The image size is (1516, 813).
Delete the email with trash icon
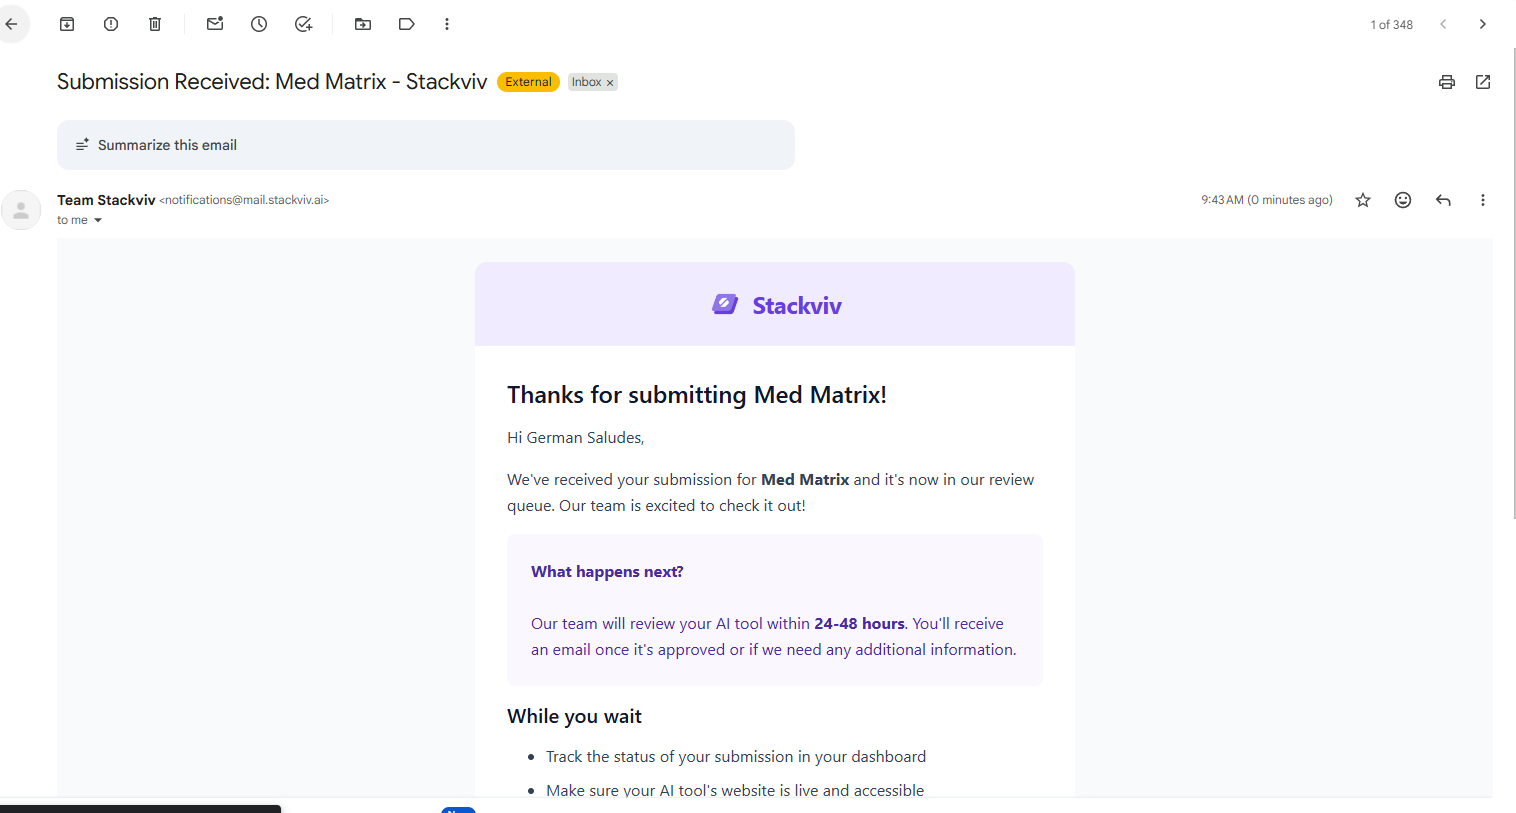[x=155, y=24]
